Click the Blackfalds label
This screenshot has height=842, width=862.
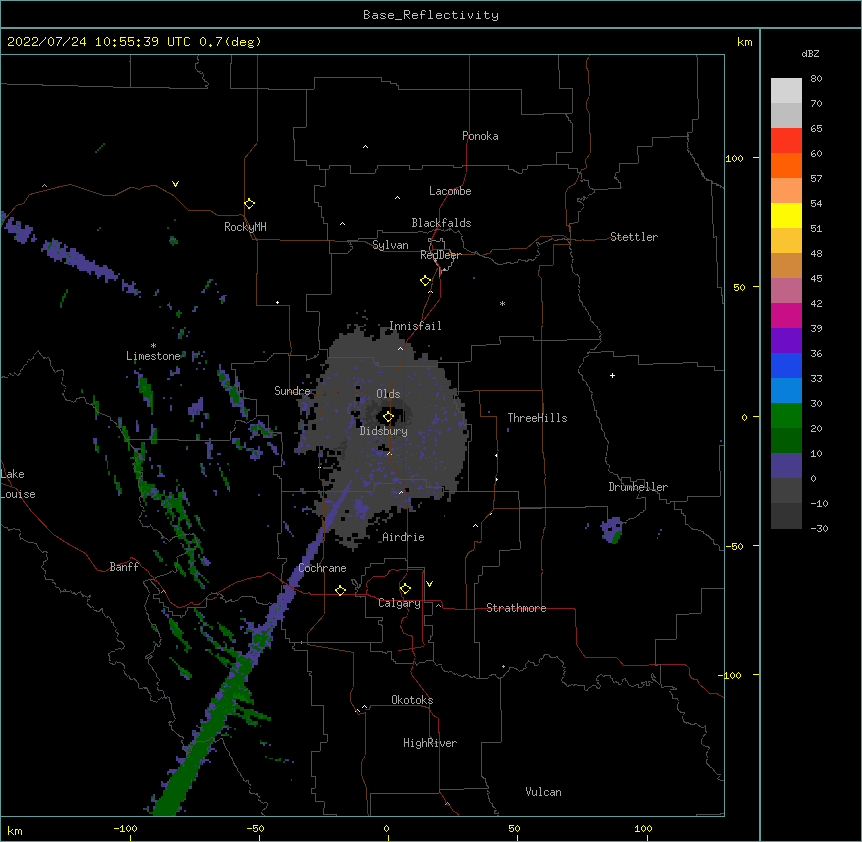click(441, 223)
